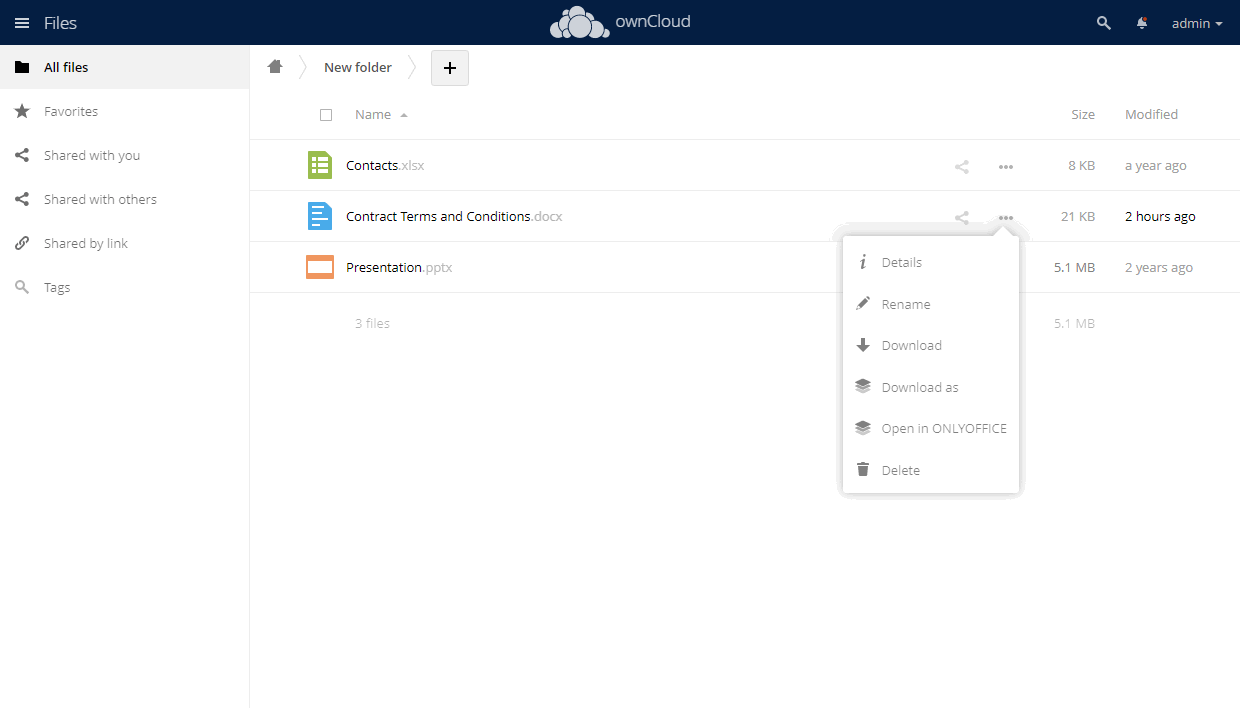
Task: Click the share icon beside Shared with you
Action: 22,155
